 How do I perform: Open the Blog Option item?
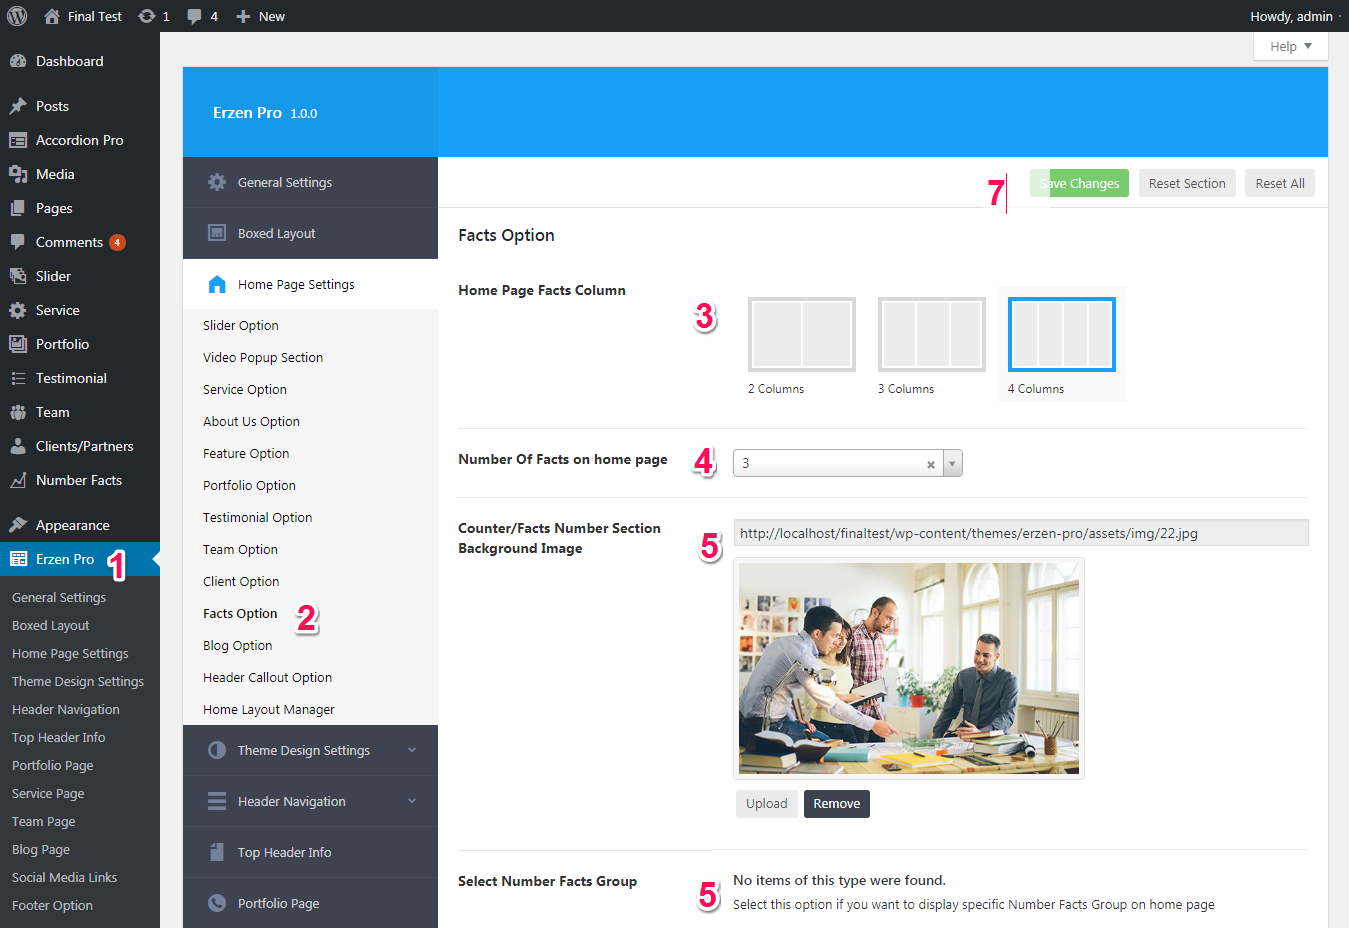click(x=238, y=645)
